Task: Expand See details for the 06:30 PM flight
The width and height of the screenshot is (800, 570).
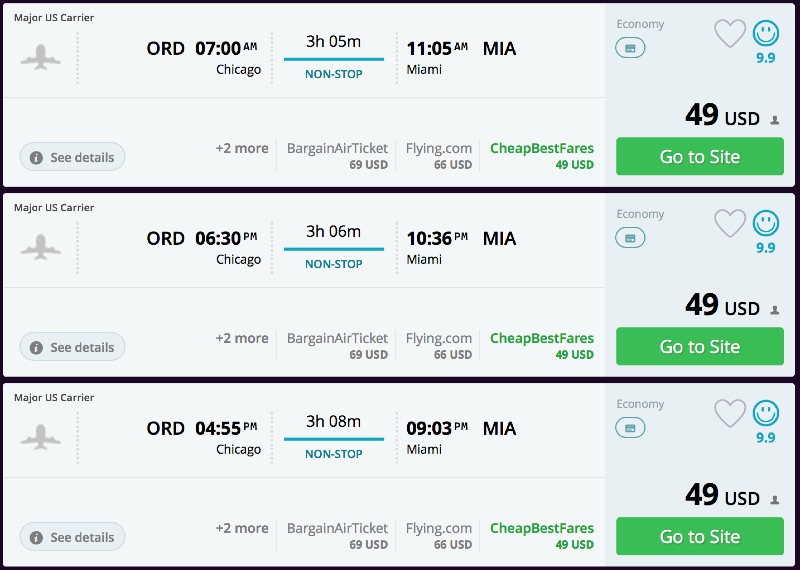Action: pos(72,347)
